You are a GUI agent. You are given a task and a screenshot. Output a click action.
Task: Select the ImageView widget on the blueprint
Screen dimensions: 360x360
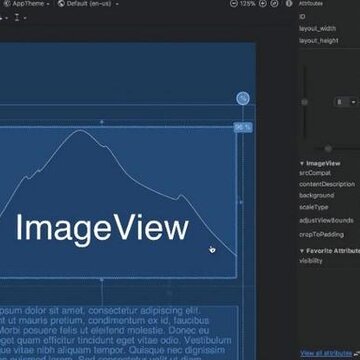click(117, 202)
